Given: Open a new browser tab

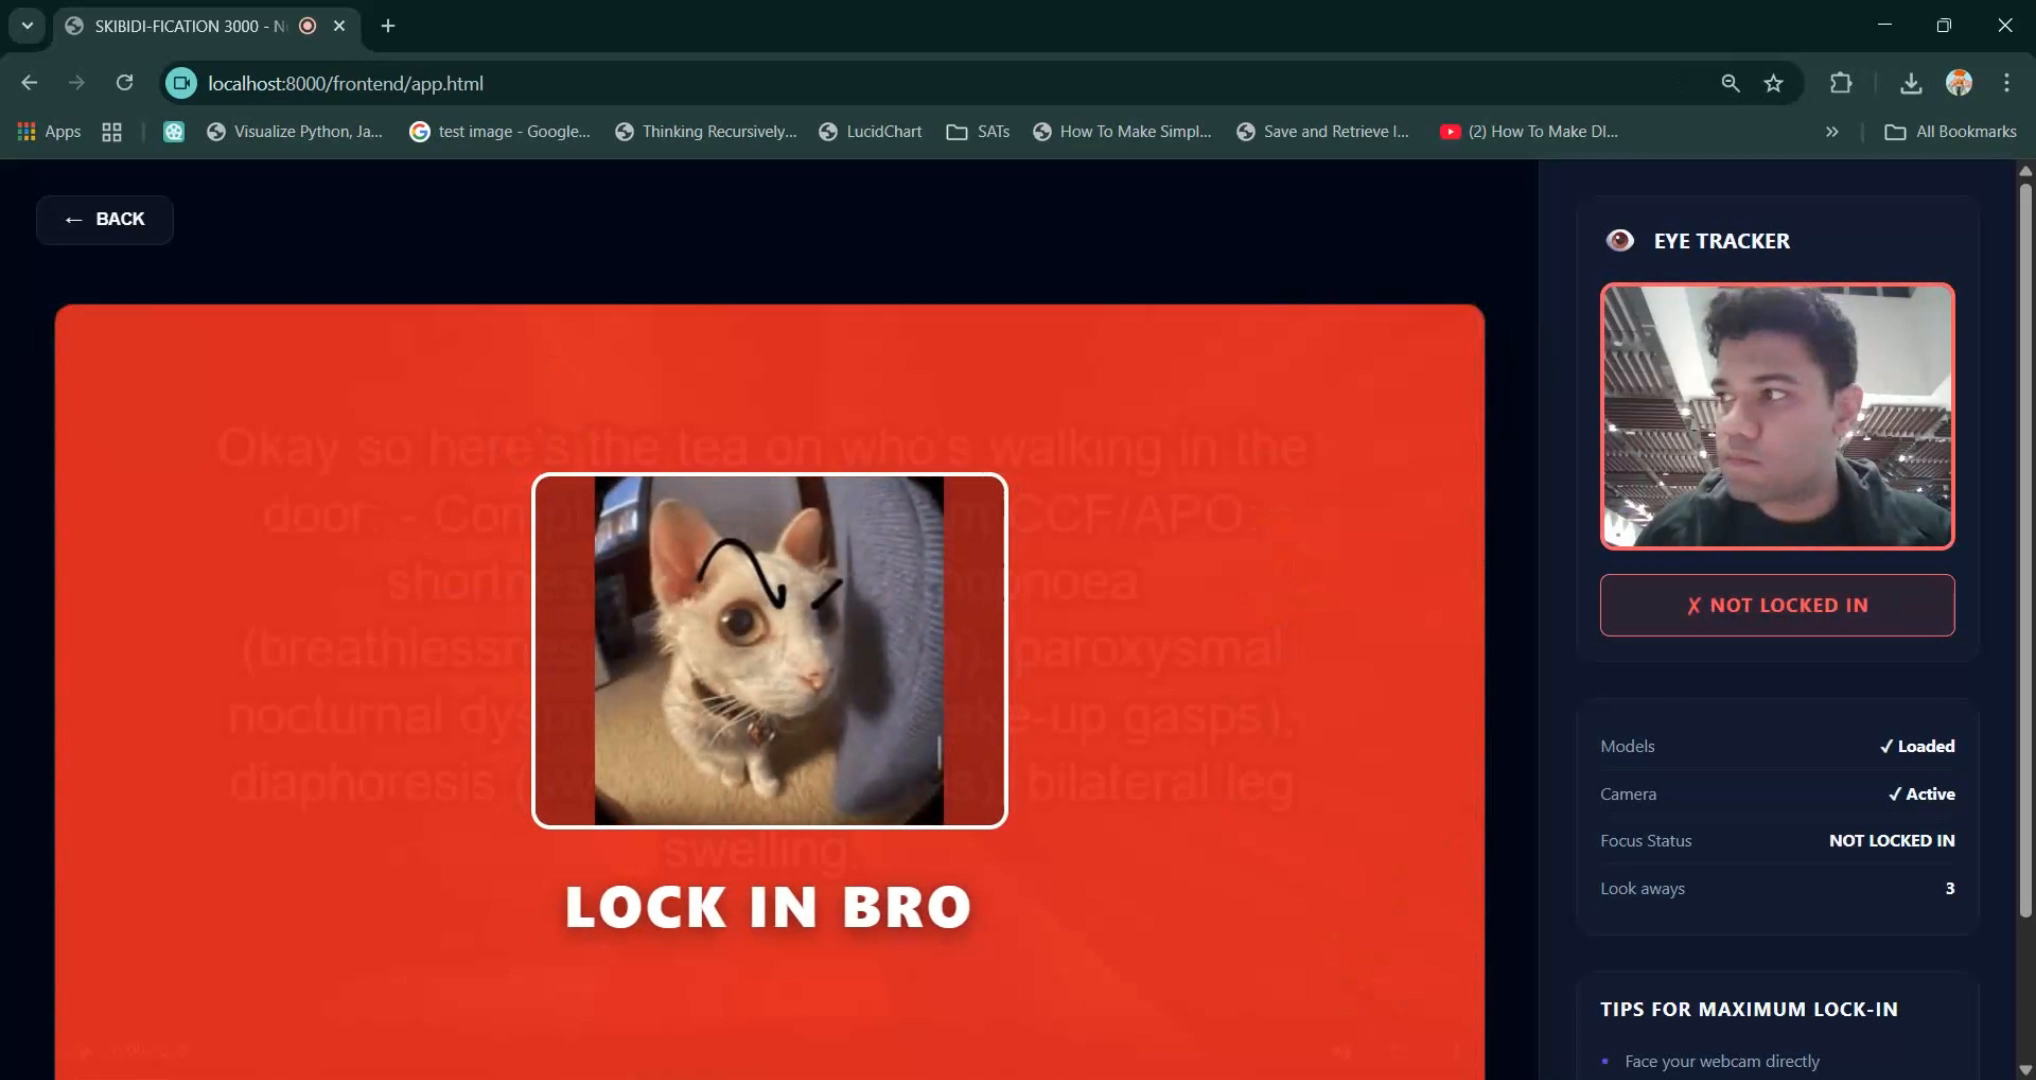Looking at the screenshot, I should click(x=388, y=26).
